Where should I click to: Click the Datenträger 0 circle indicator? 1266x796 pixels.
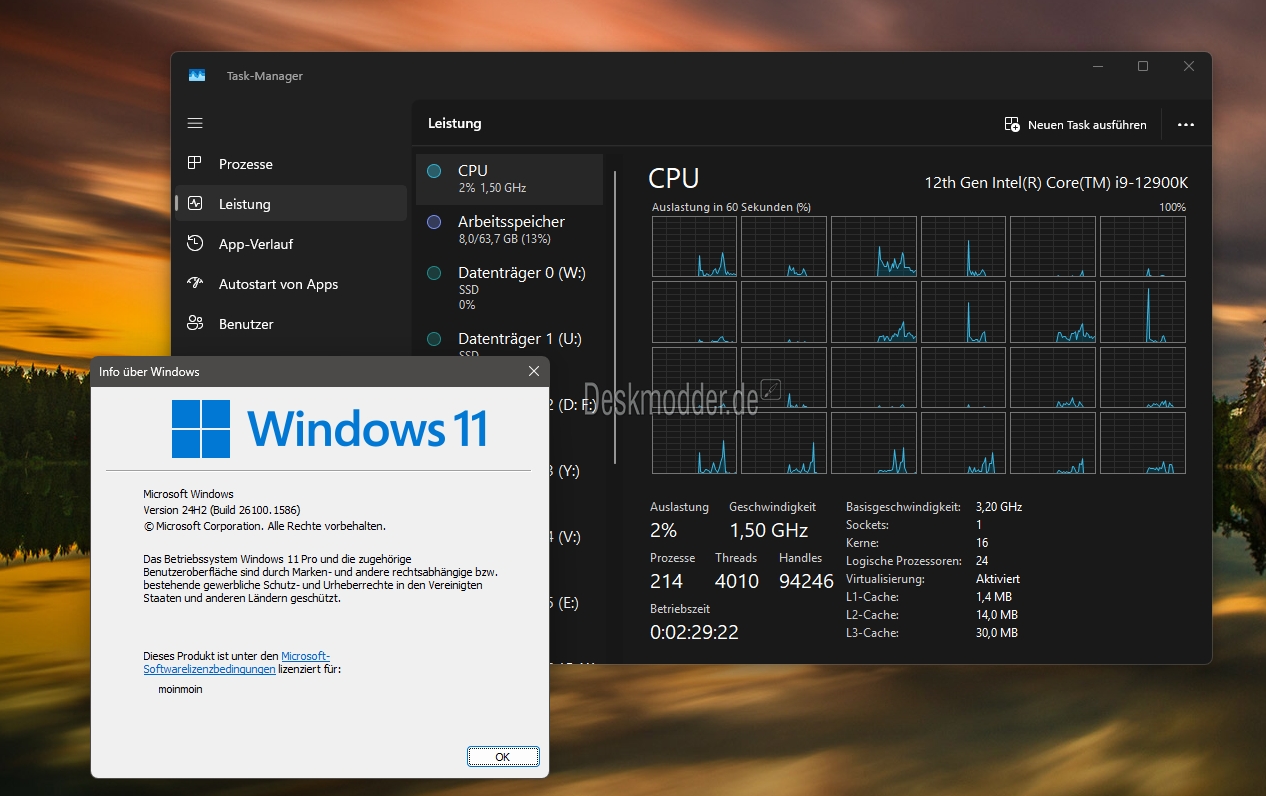coord(434,273)
